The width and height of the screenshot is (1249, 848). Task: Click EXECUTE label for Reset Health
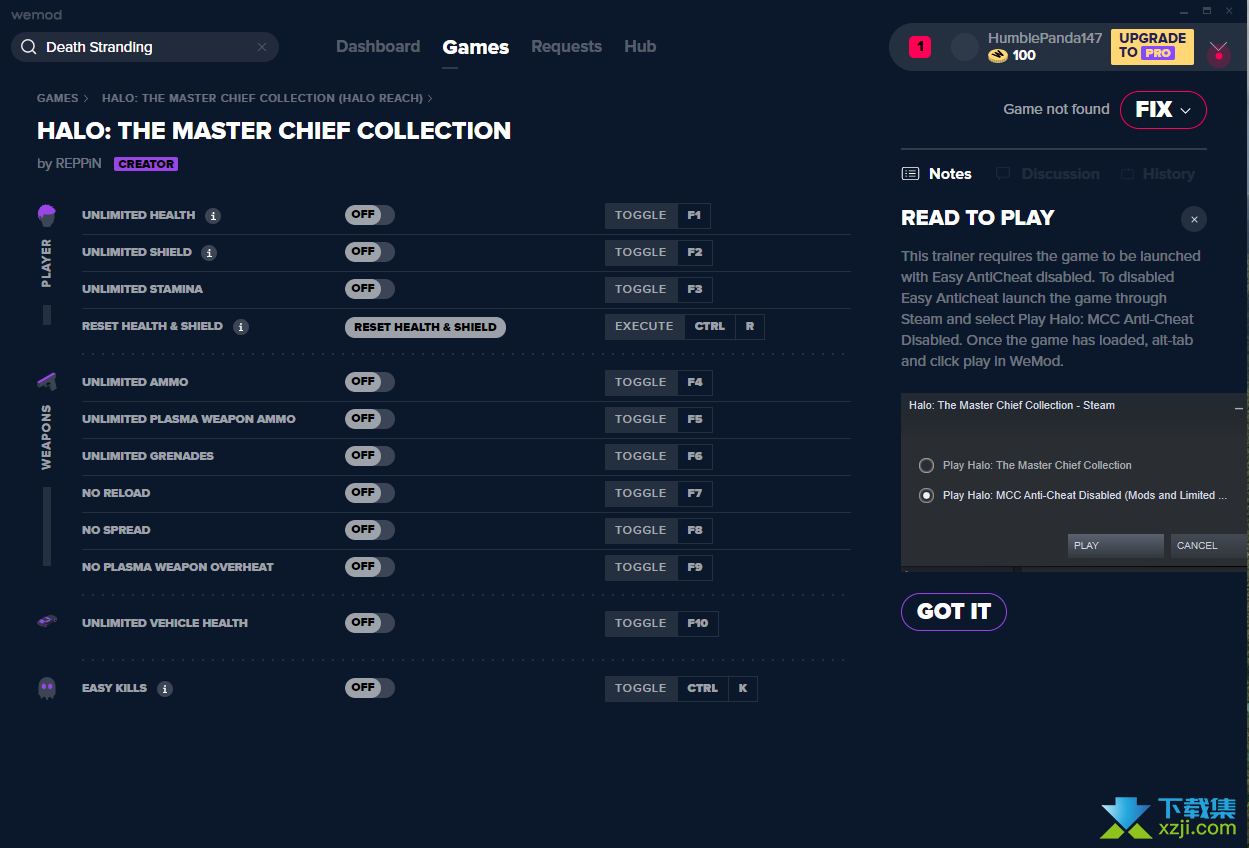click(x=645, y=326)
